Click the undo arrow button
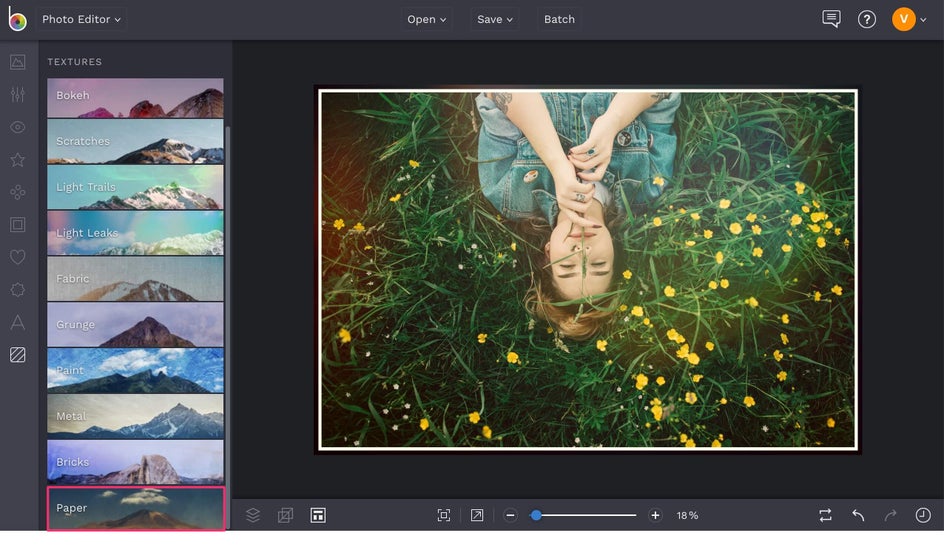 tap(858, 515)
